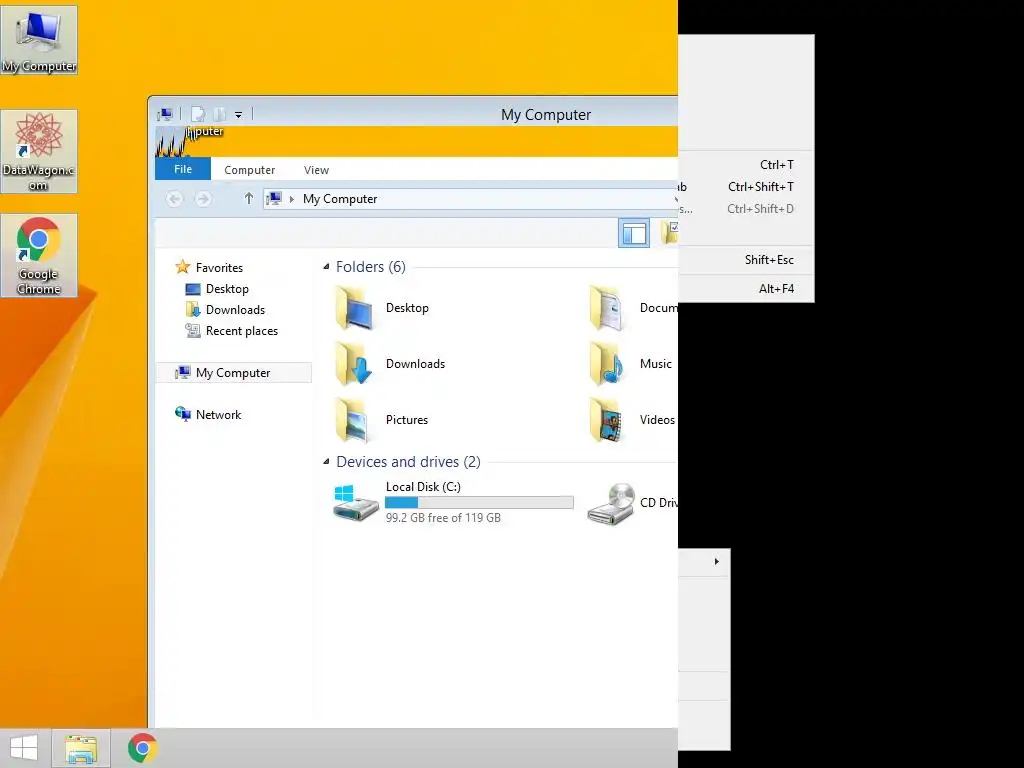
Task: Open File Explorer from the taskbar
Action: pyautogui.click(x=81, y=748)
